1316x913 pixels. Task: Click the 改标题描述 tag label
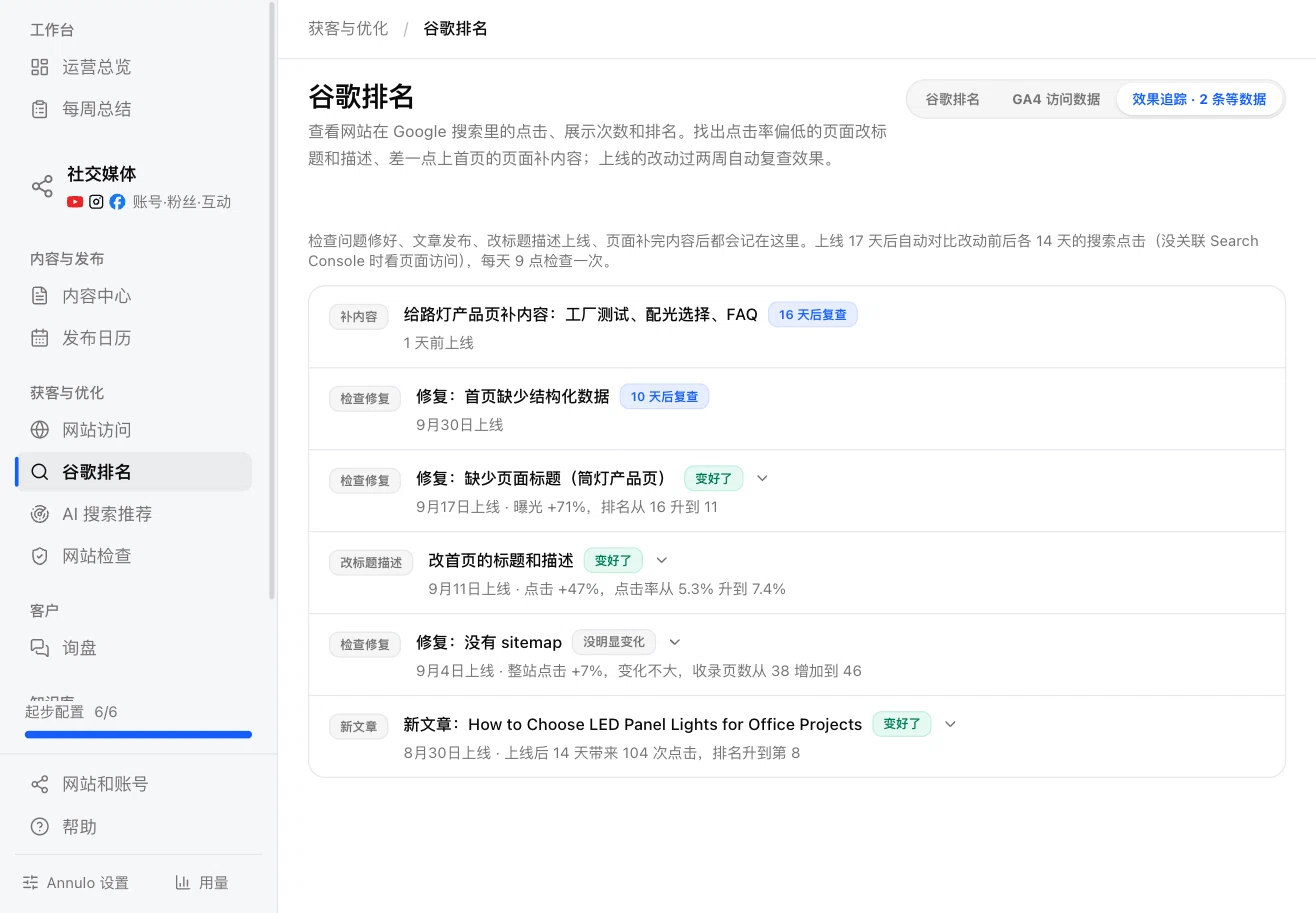click(x=371, y=563)
